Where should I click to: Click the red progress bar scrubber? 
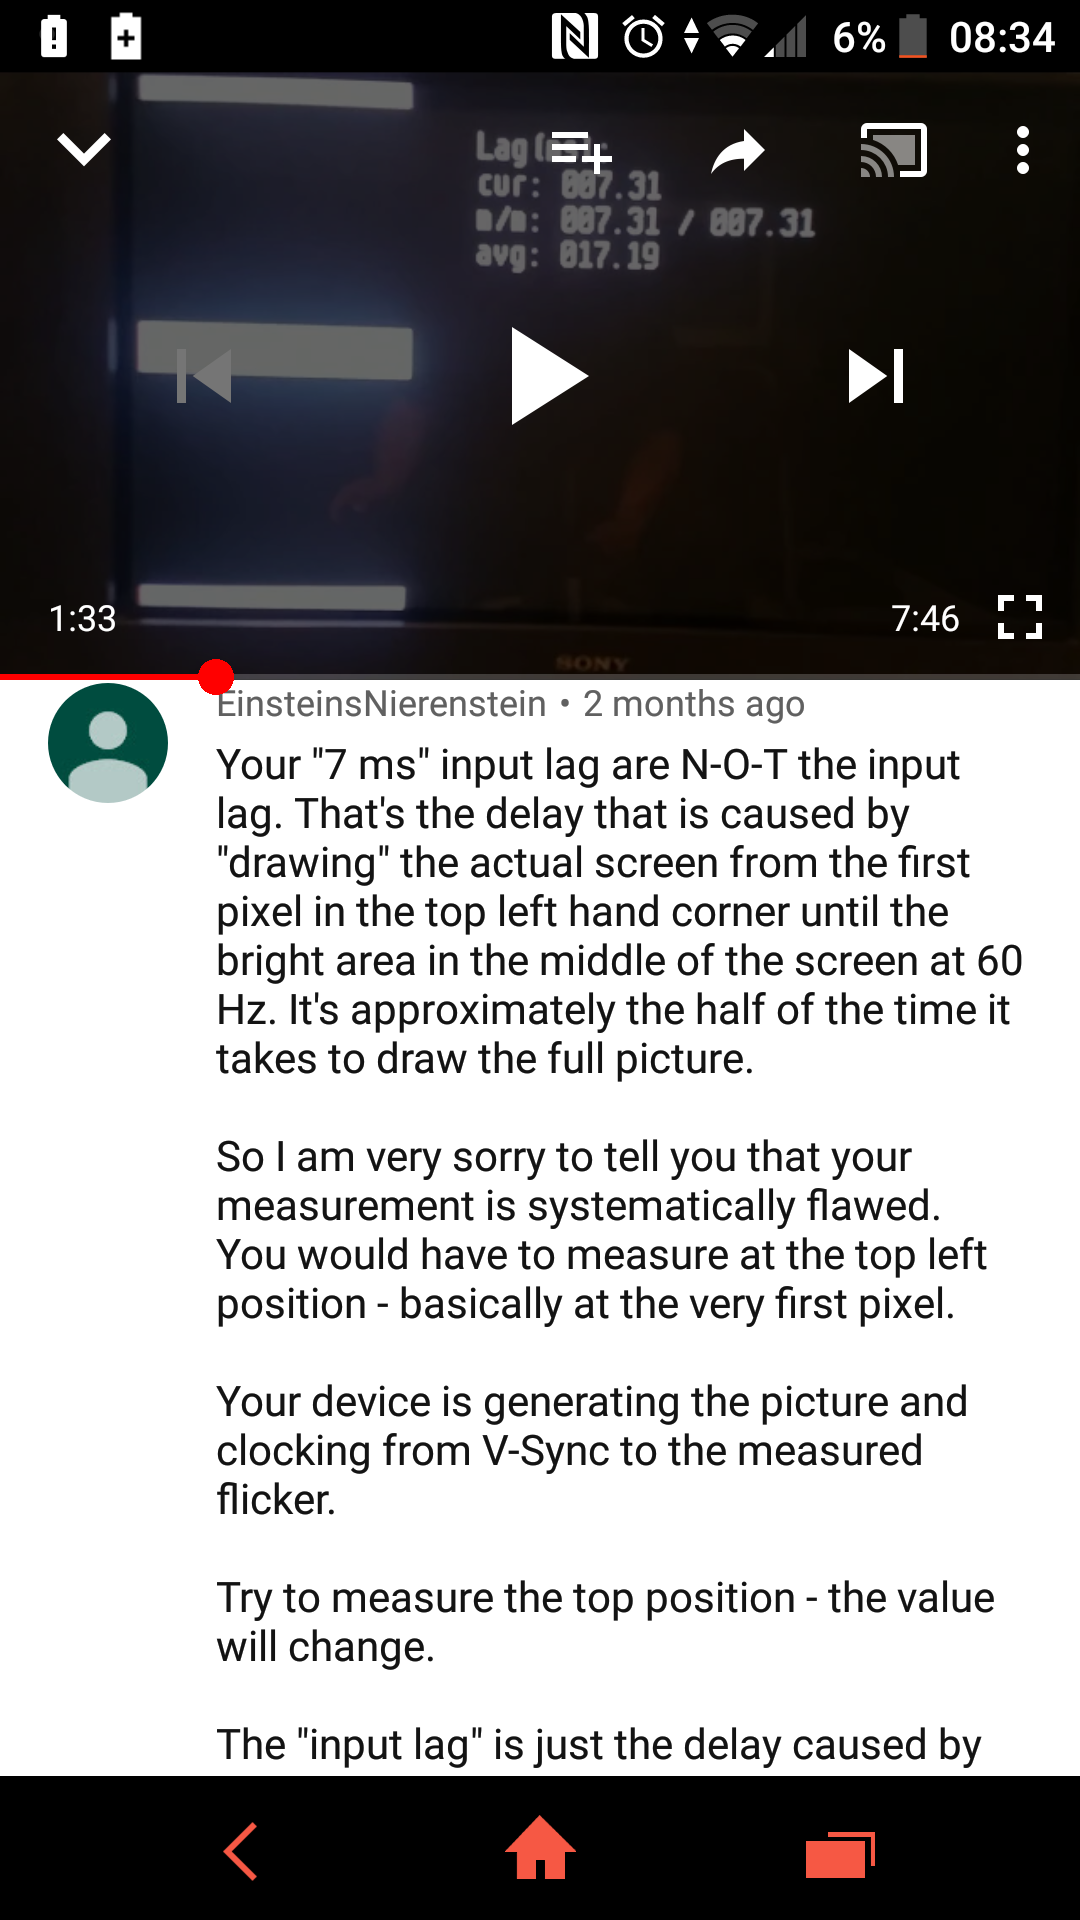tap(216, 677)
